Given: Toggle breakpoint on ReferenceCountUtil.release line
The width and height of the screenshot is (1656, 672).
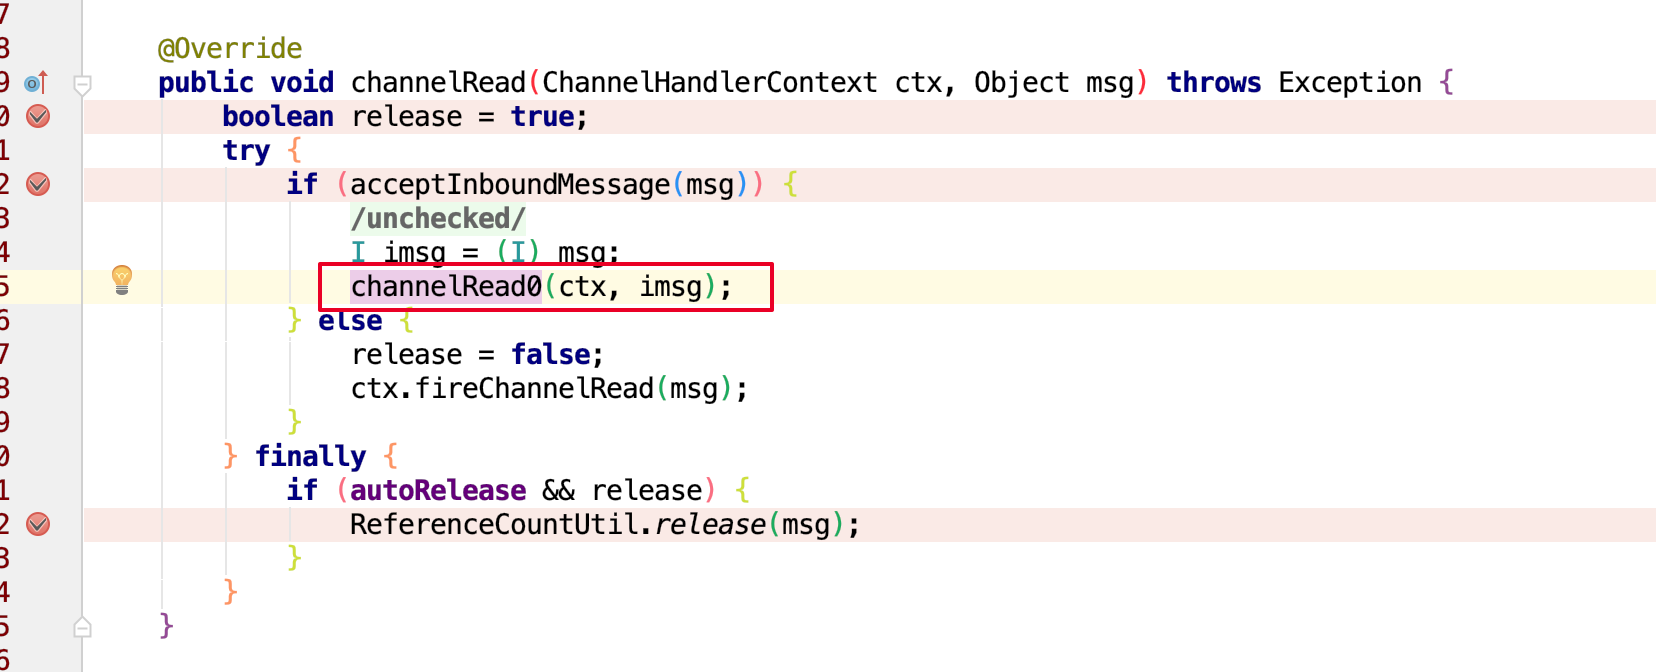Looking at the screenshot, I should coord(38,524).
